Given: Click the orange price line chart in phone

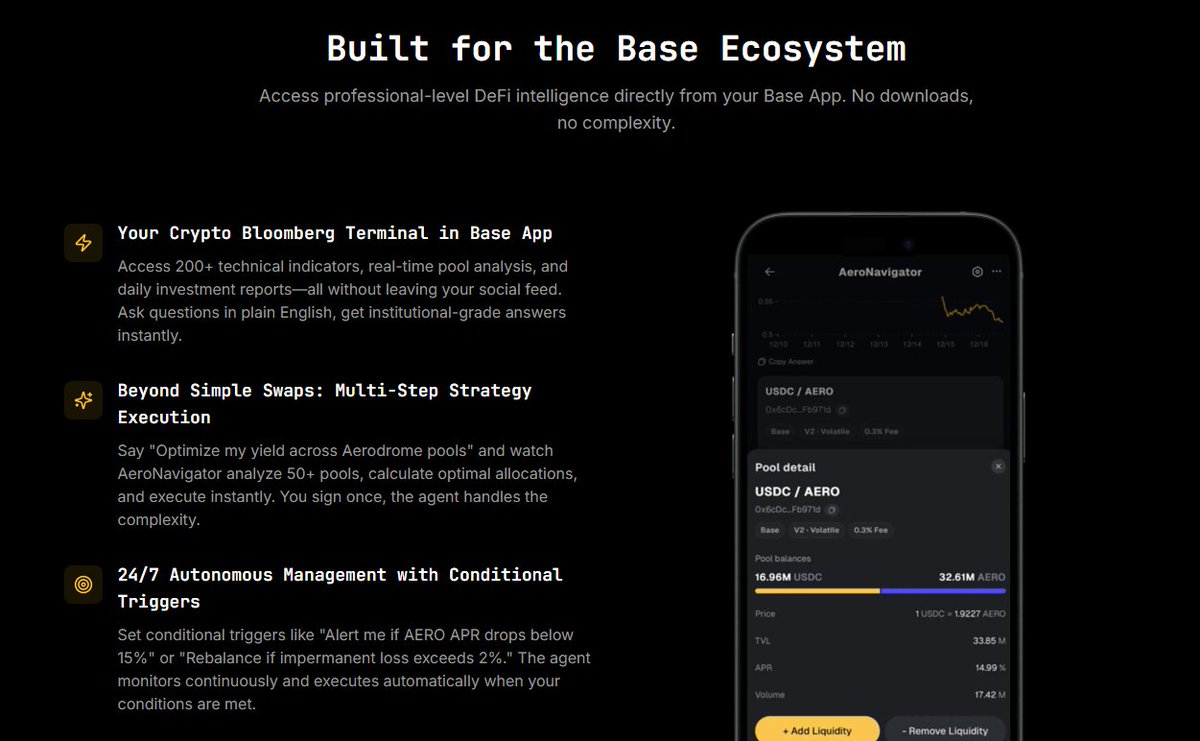Looking at the screenshot, I should tap(972, 309).
